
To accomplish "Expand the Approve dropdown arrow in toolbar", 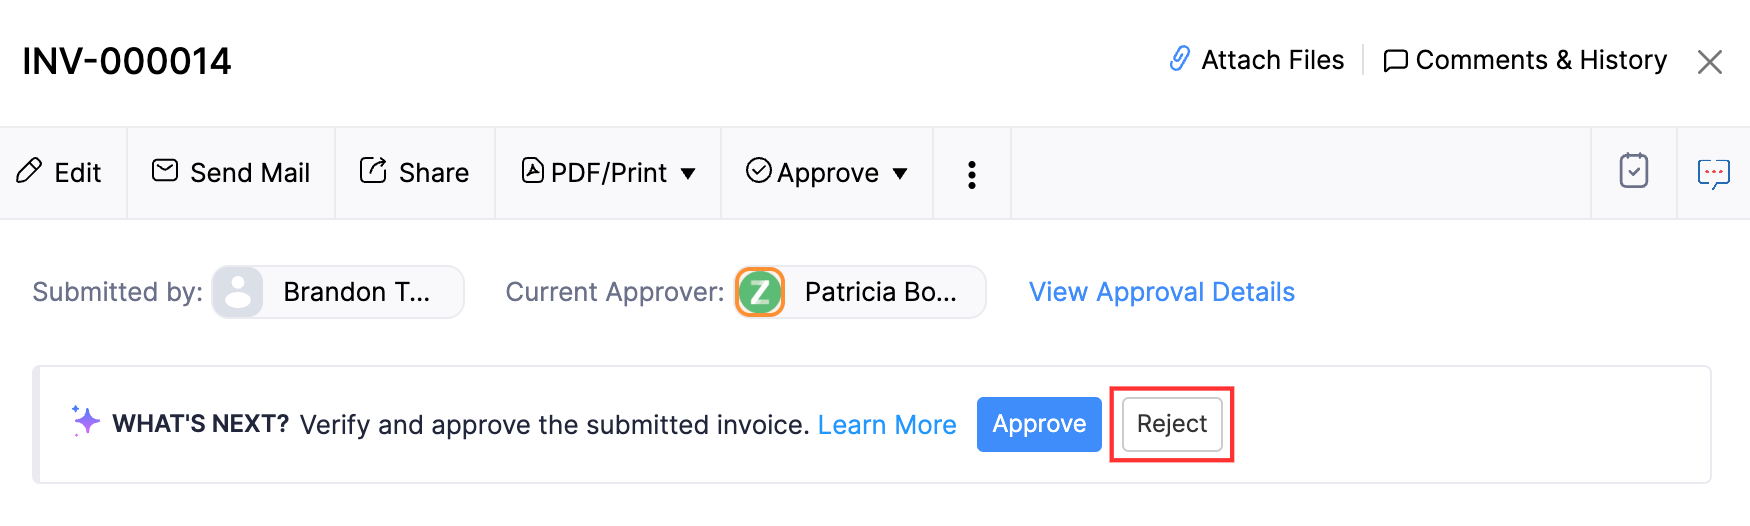I will (x=900, y=173).
